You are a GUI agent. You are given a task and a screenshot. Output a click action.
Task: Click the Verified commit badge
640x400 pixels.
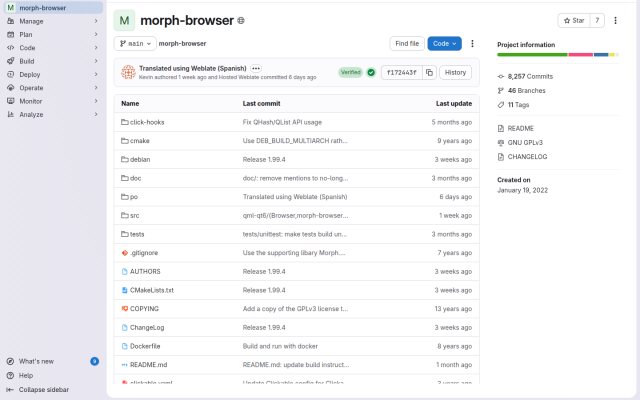click(350, 72)
